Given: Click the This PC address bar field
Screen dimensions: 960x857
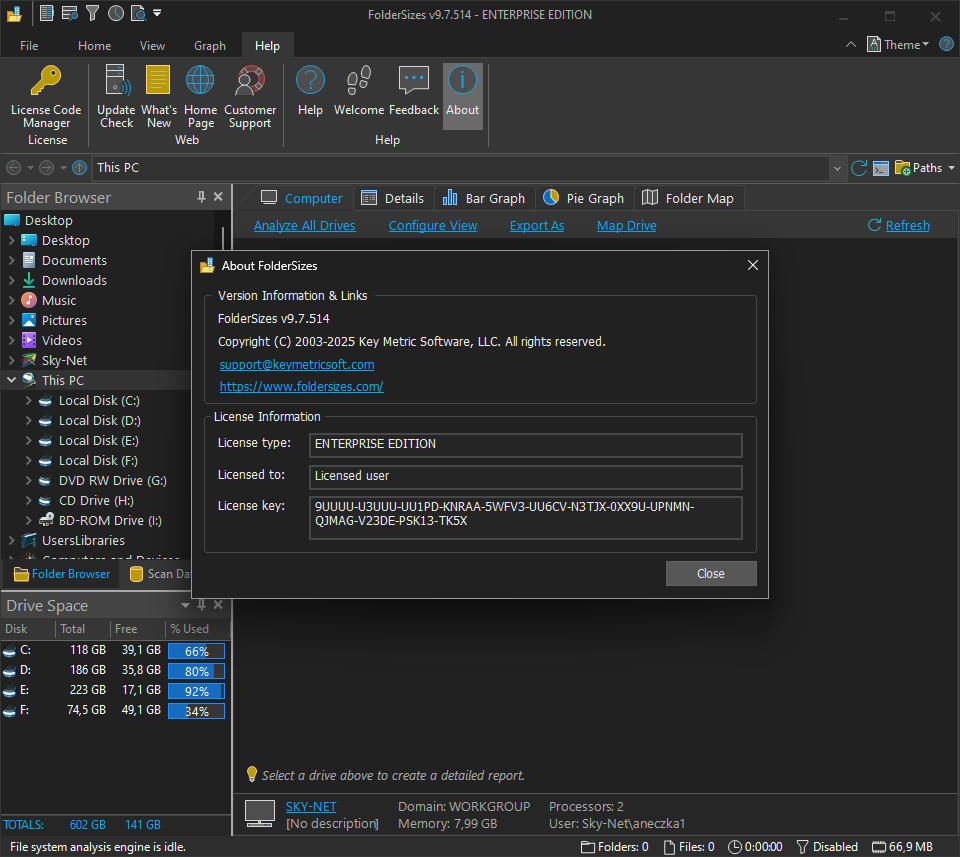Looking at the screenshot, I should pos(461,168).
